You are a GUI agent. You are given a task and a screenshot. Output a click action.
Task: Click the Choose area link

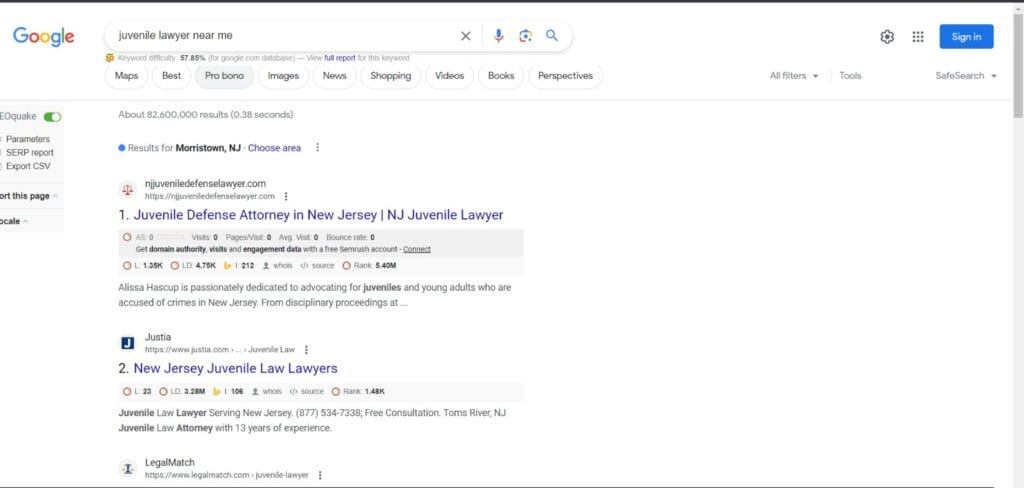274,148
